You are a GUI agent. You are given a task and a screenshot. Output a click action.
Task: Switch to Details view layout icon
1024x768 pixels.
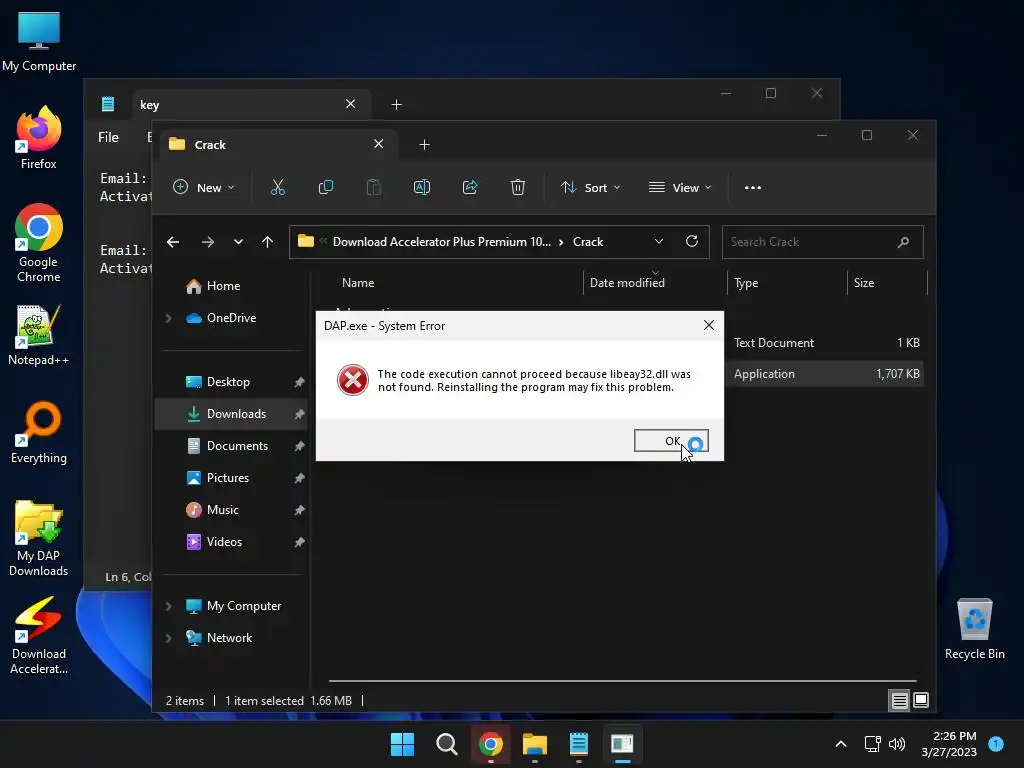899,701
